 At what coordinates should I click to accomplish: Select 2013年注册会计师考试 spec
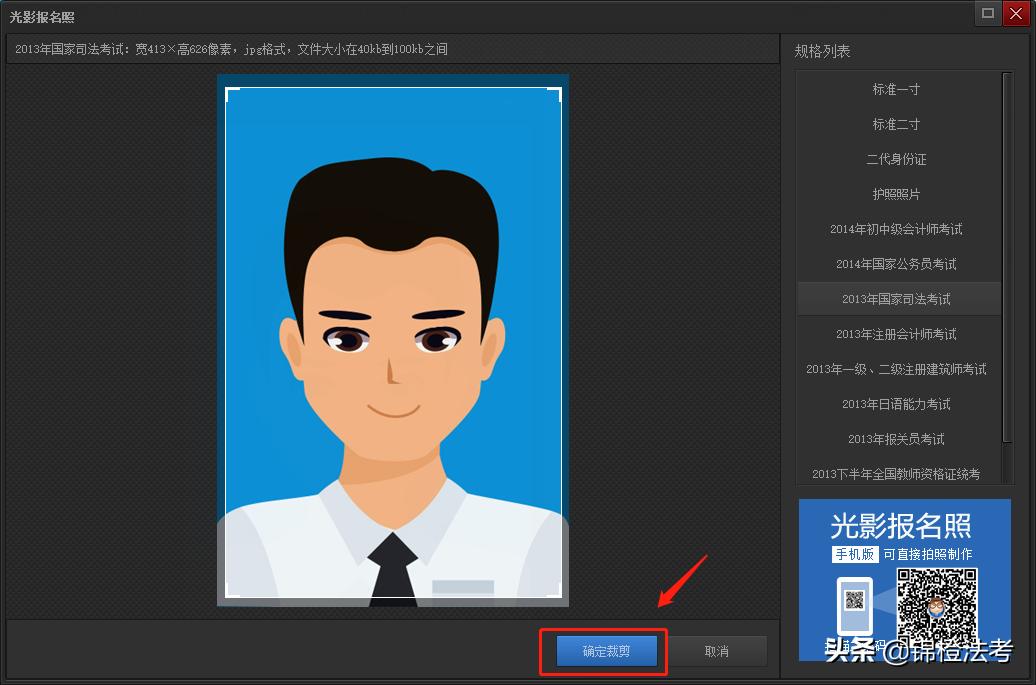(897, 333)
